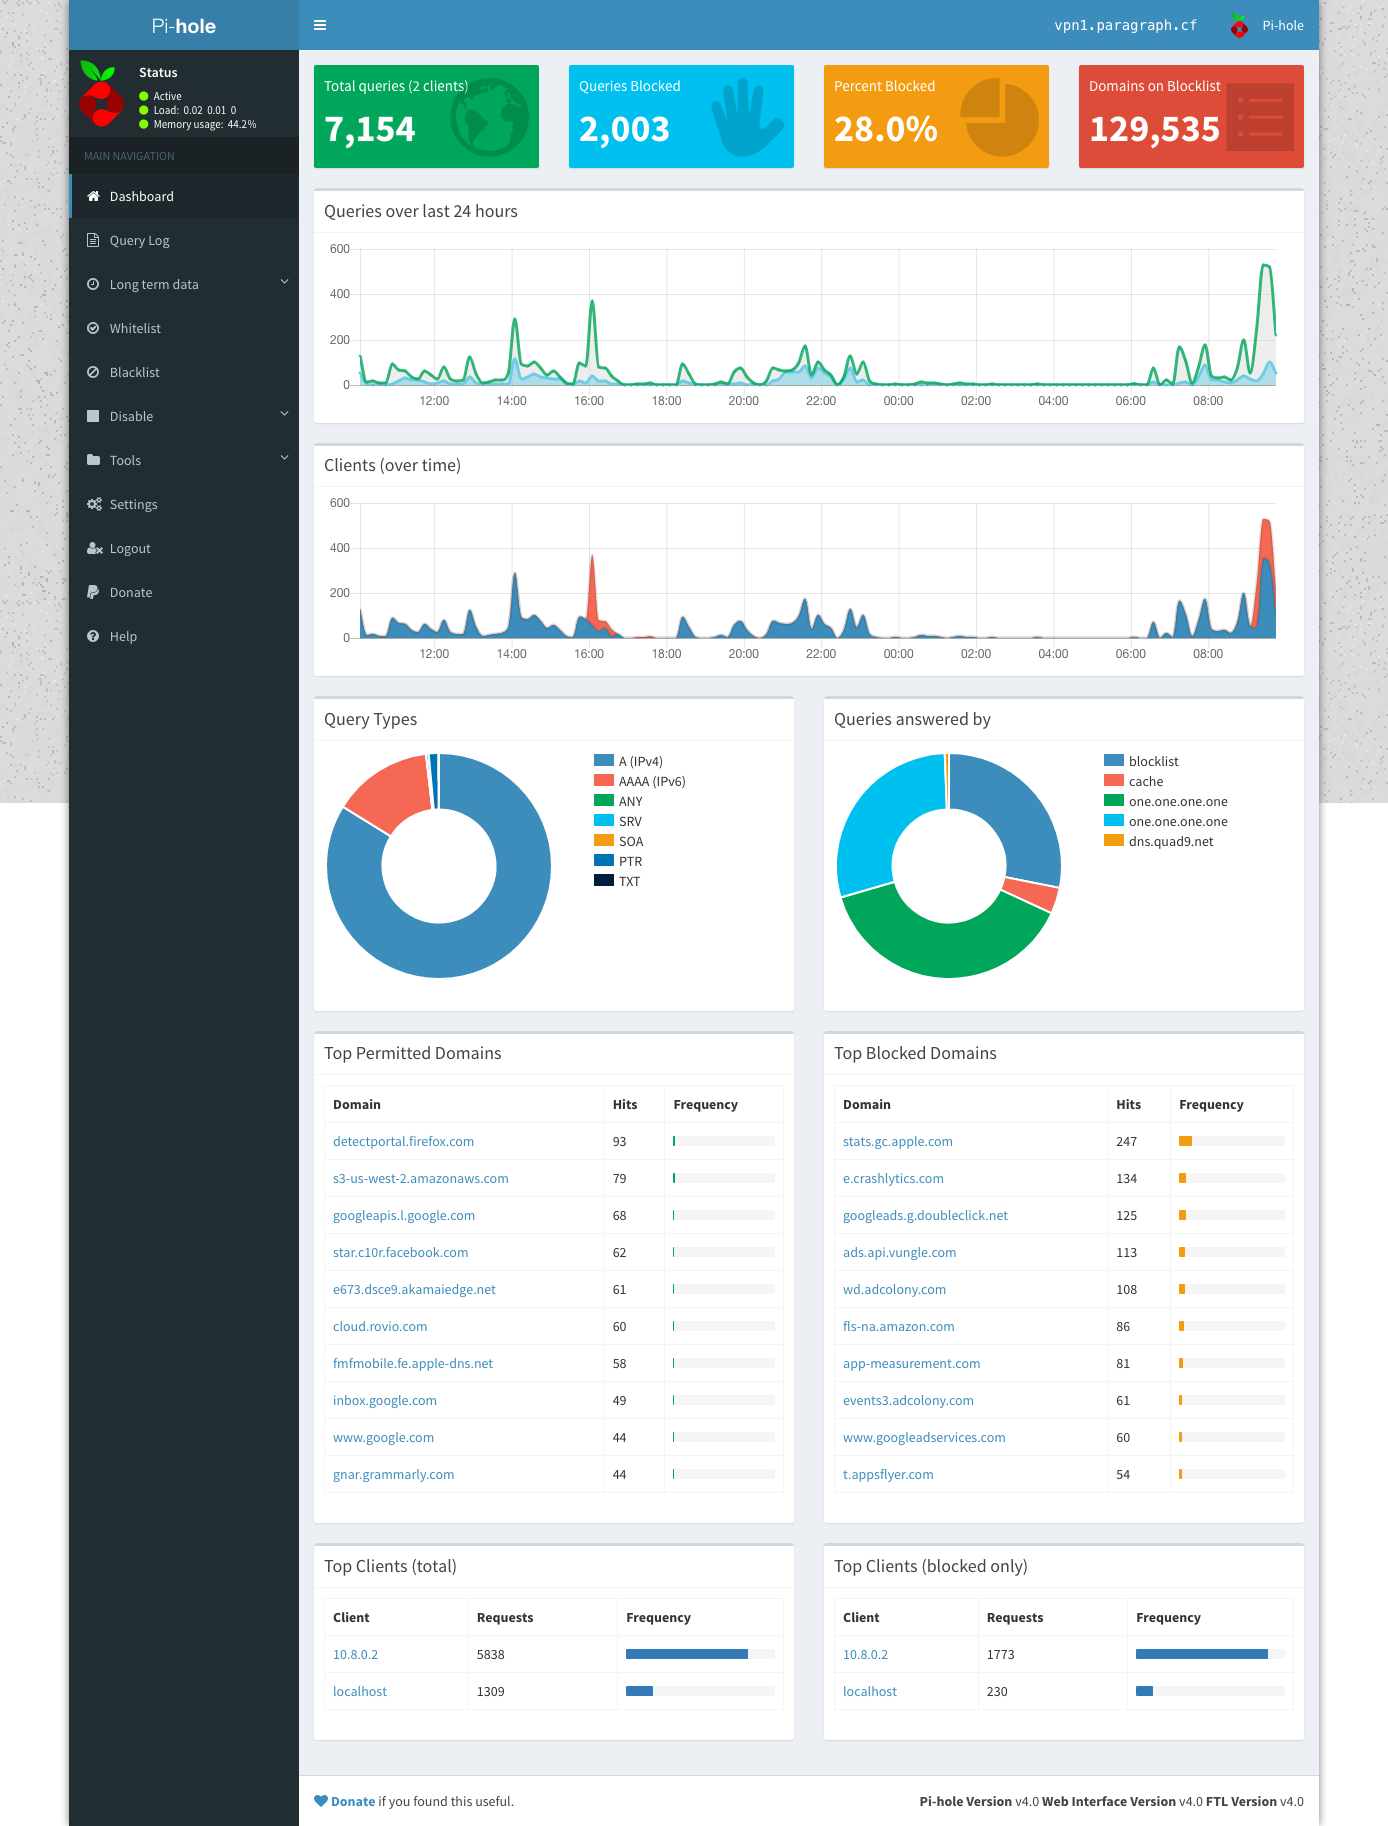1388x1826 pixels.
Task: Select Logout in the sidebar
Action: pyautogui.click(x=184, y=548)
